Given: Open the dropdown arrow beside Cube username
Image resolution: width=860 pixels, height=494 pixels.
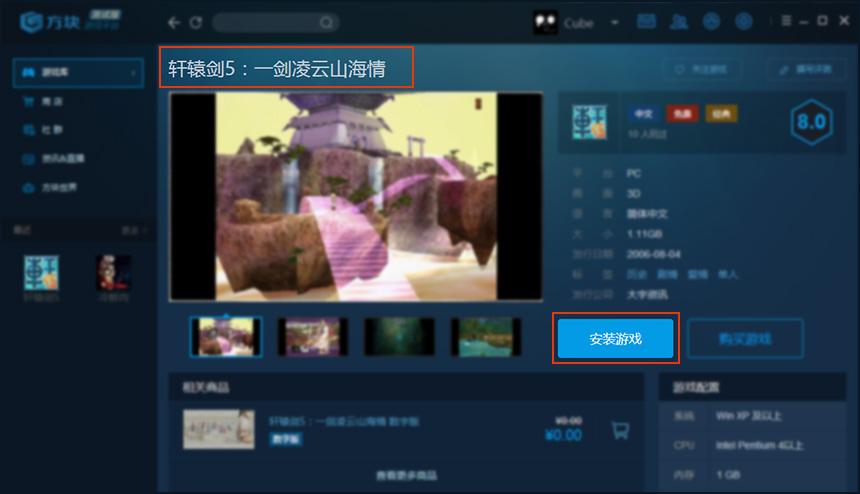Looking at the screenshot, I should coord(615,22).
